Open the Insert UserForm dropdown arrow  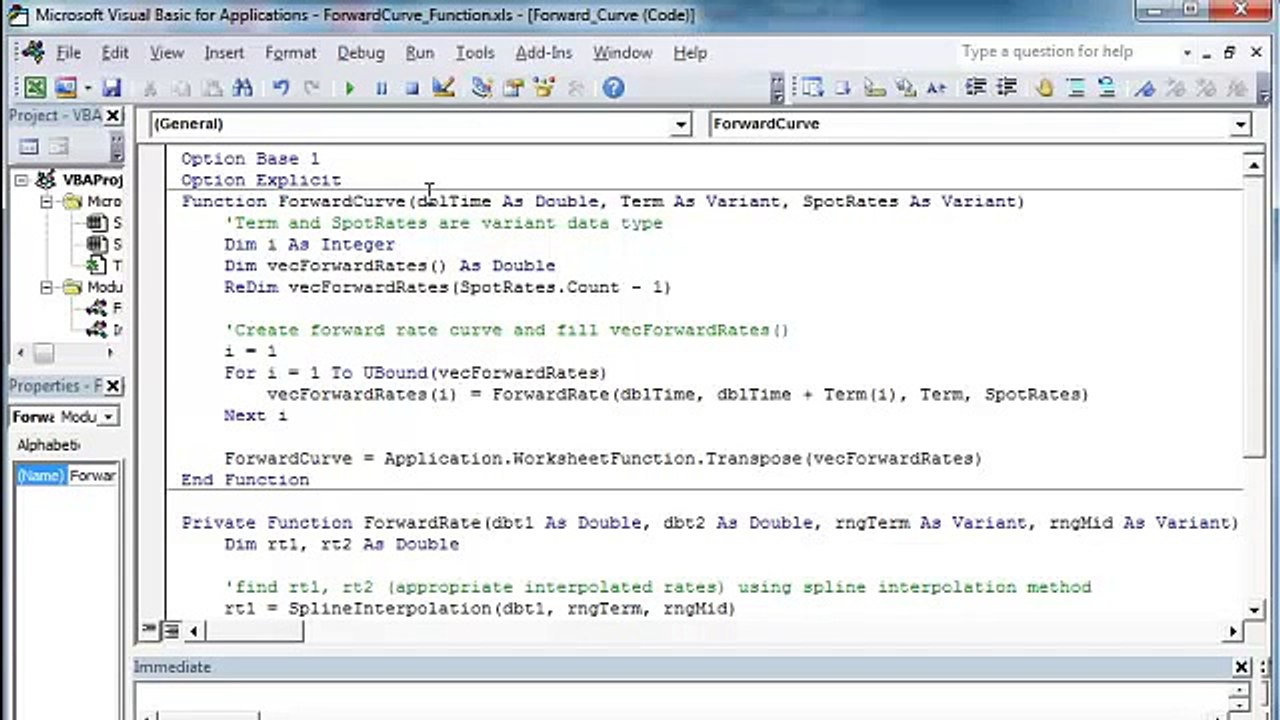coord(87,88)
